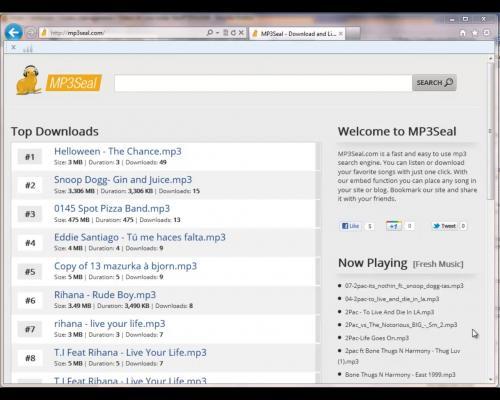
Task: Click the refresh icon in address bar
Action: [x=233, y=33]
